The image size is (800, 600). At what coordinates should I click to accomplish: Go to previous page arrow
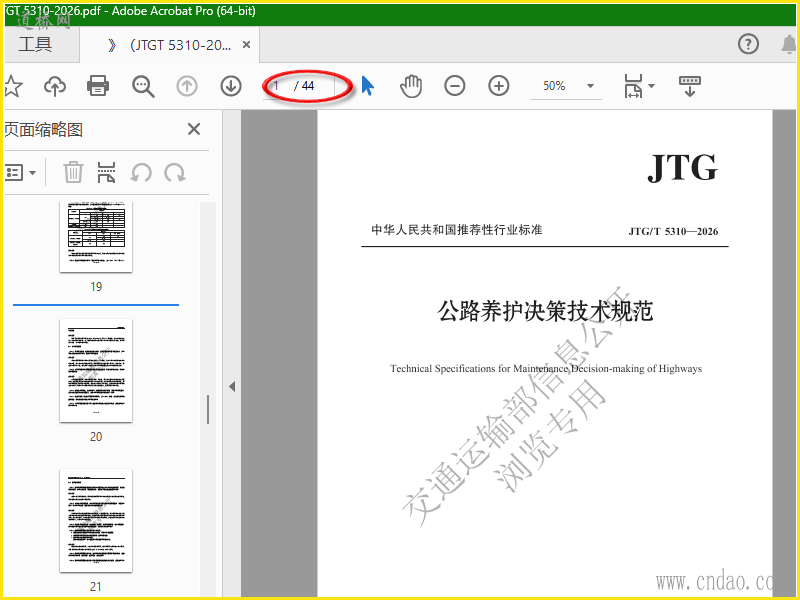pyautogui.click(x=187, y=86)
